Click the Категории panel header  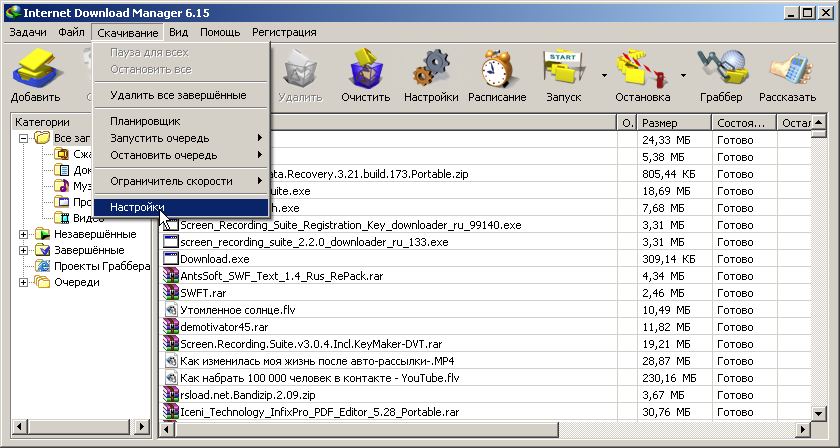[82, 122]
